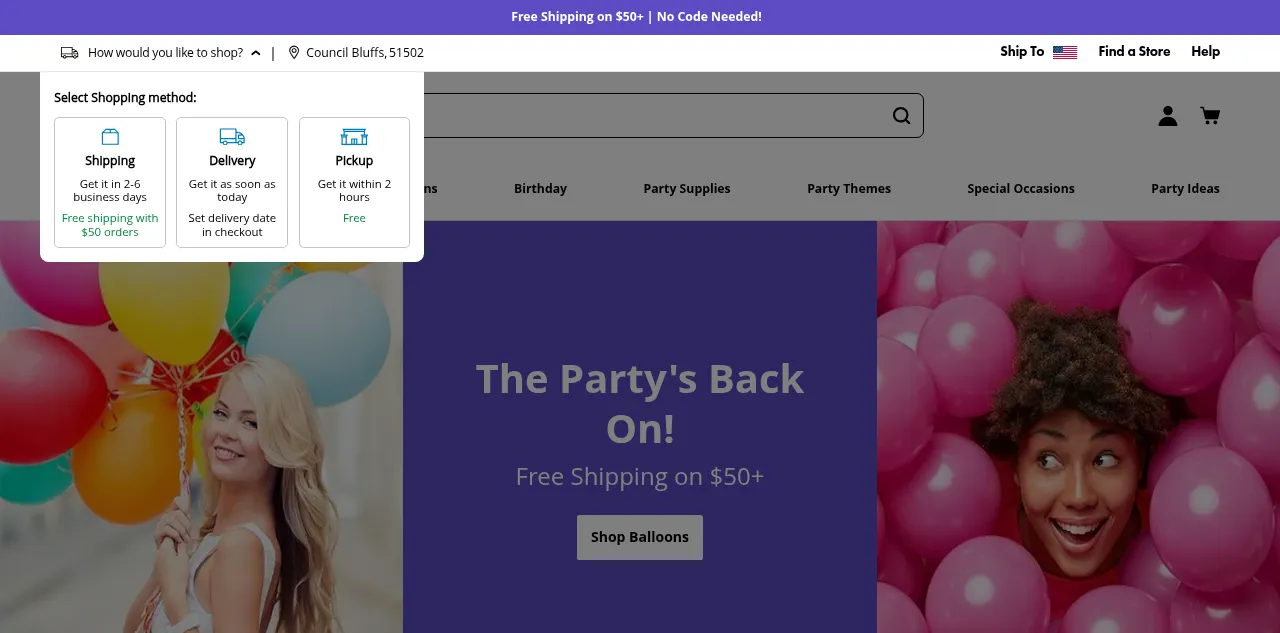
Task: Click the search magnifying glass icon
Action: click(901, 116)
